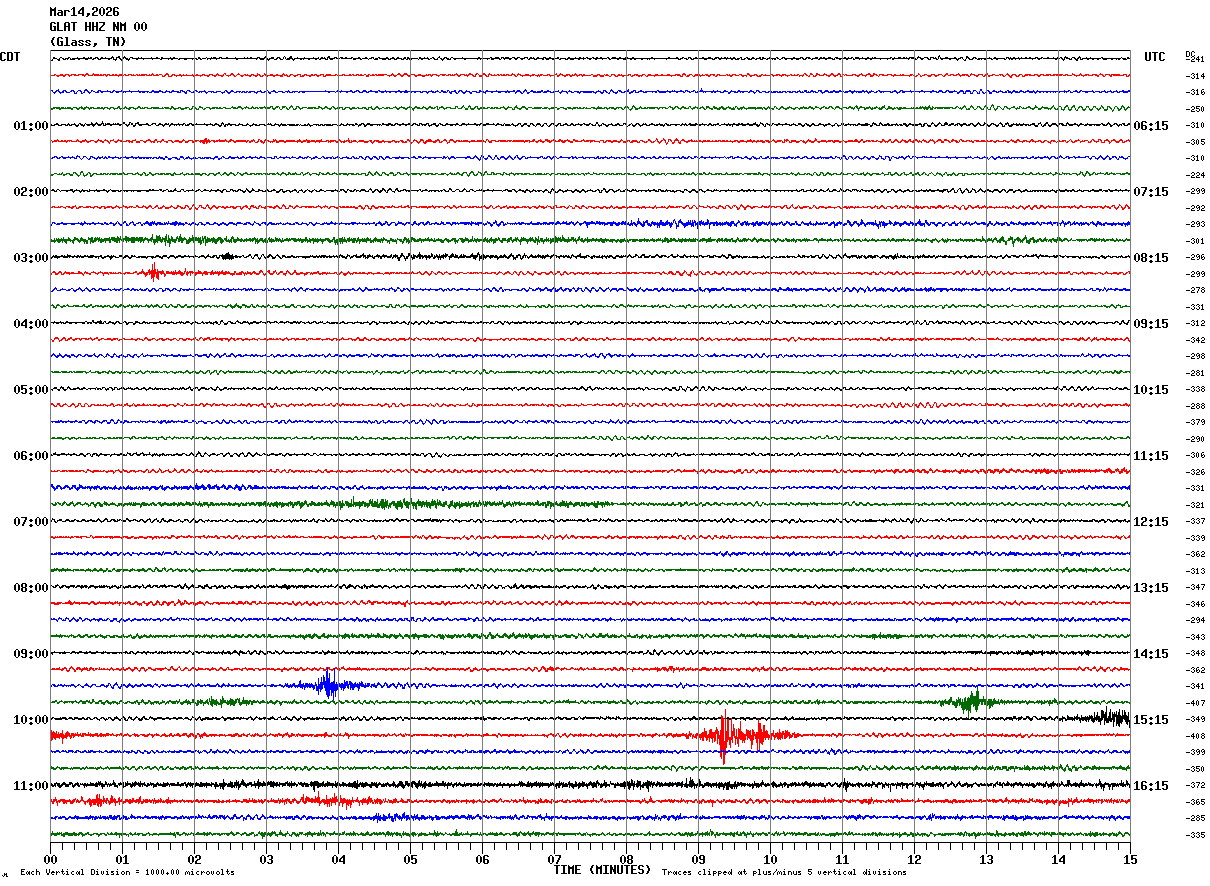Image resolution: width=1210 pixels, height=886 pixels.
Task: Click the 09:15 UTC time label
Action: [1151, 324]
